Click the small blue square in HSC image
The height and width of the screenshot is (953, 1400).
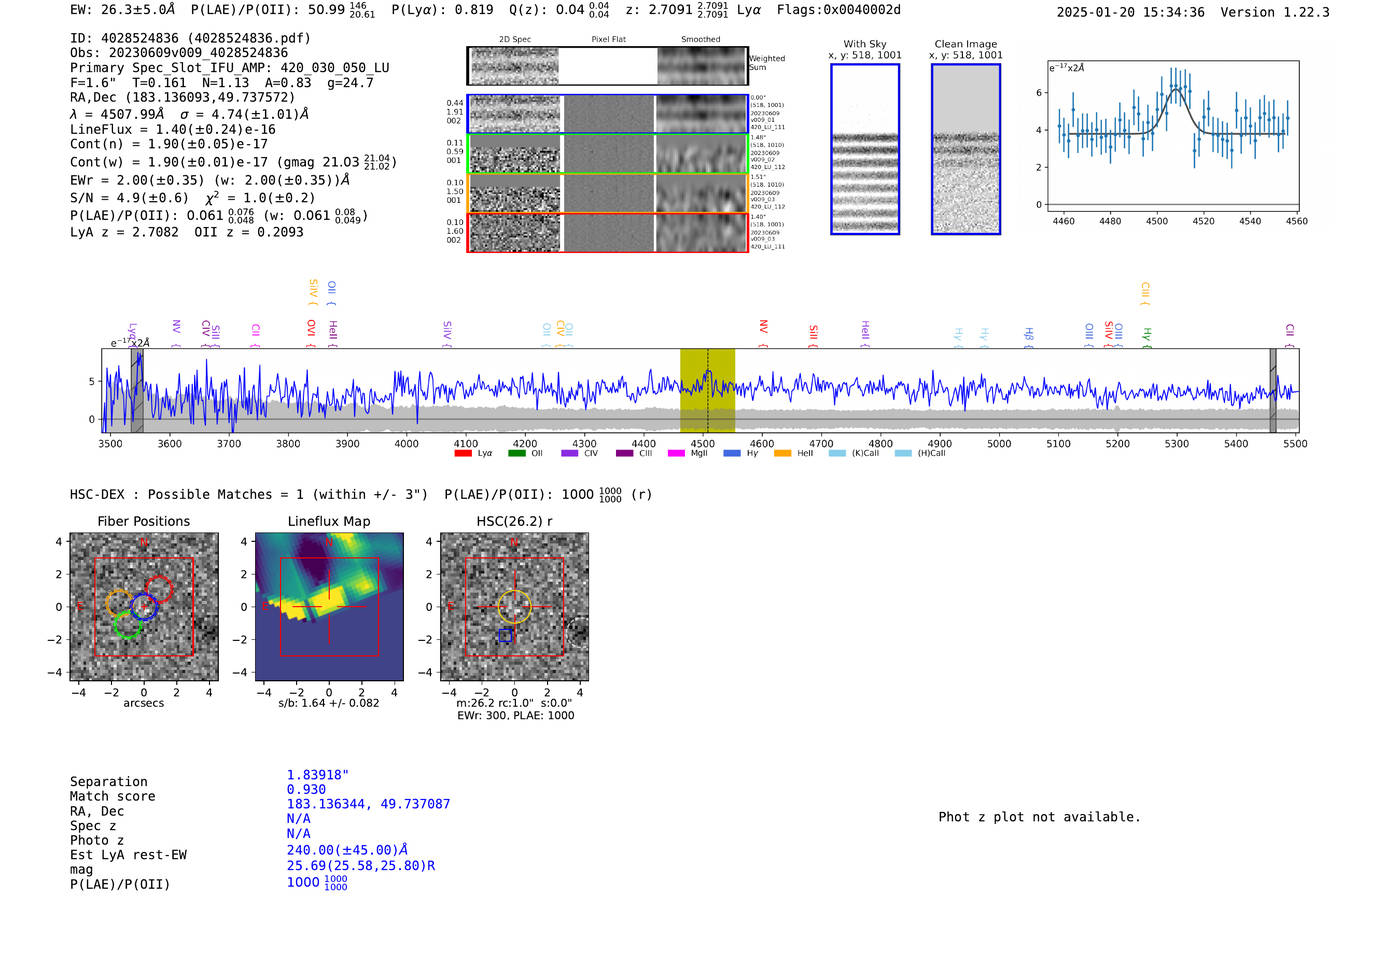pos(505,636)
